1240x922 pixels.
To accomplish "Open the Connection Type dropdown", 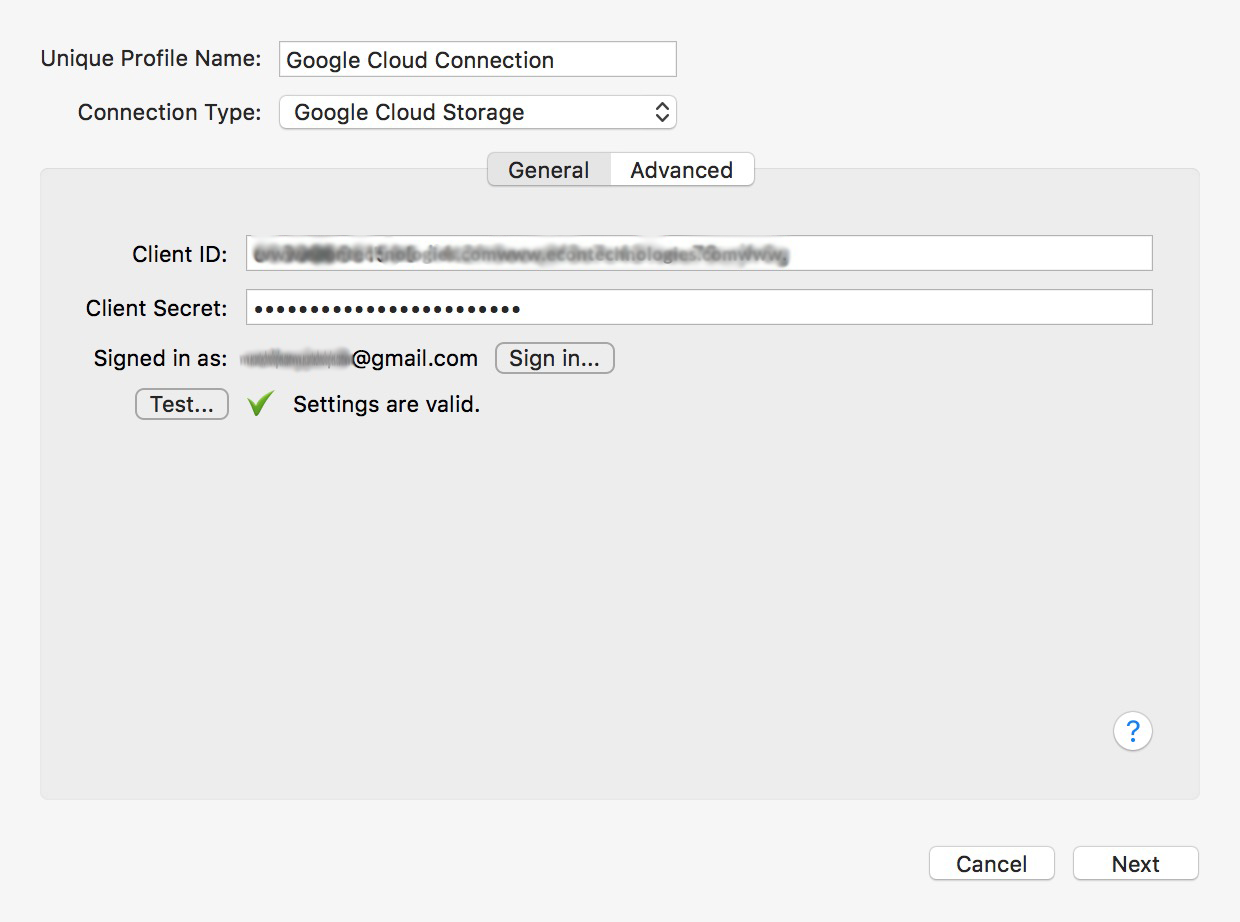I will [x=478, y=112].
